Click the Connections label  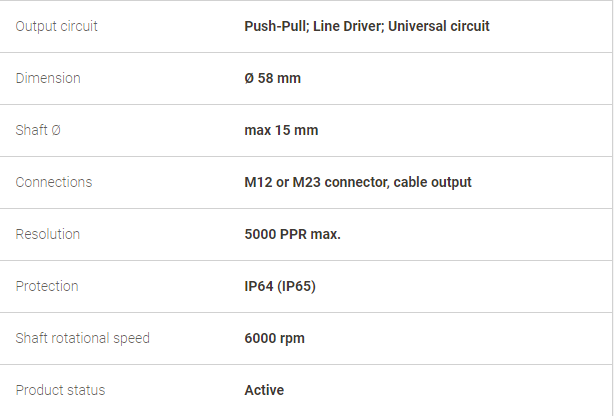point(54,182)
